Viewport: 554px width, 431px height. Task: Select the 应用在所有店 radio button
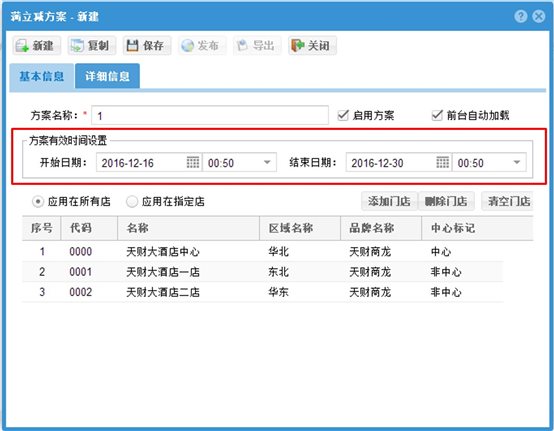pos(37,202)
